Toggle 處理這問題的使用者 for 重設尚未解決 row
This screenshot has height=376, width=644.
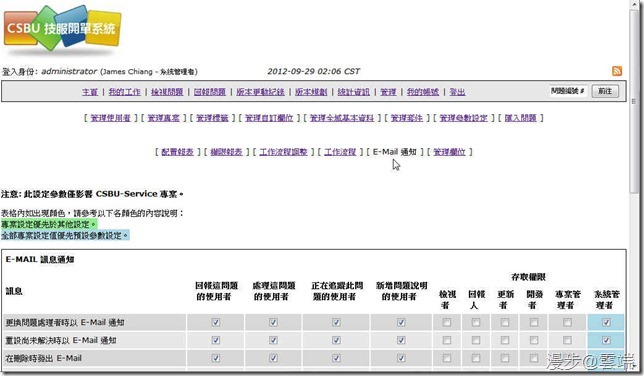273,340
